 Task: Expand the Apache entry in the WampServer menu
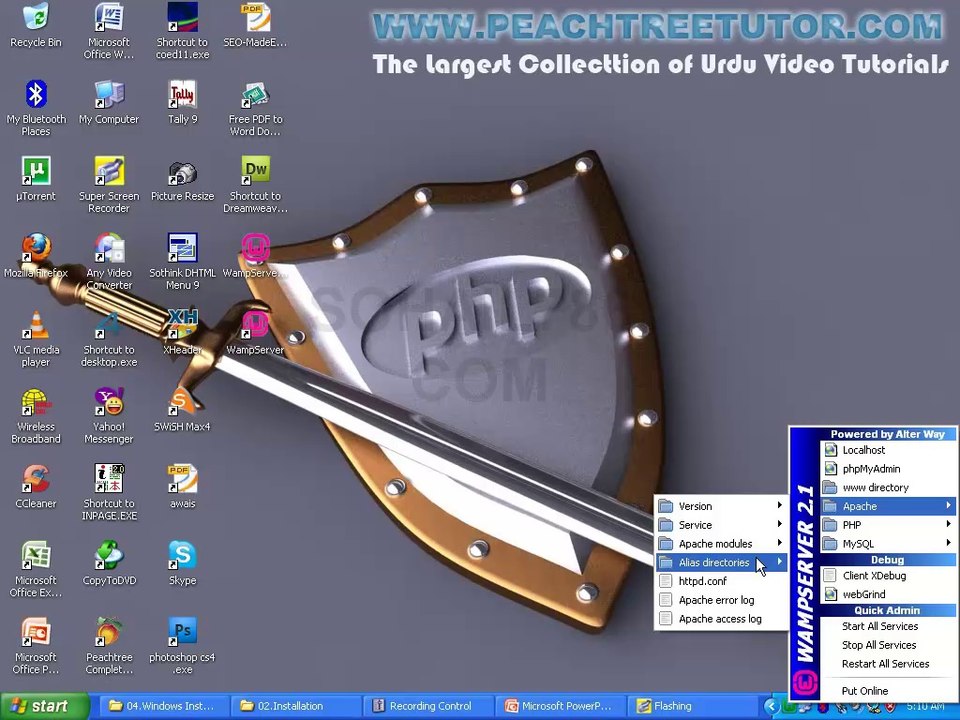[888, 506]
